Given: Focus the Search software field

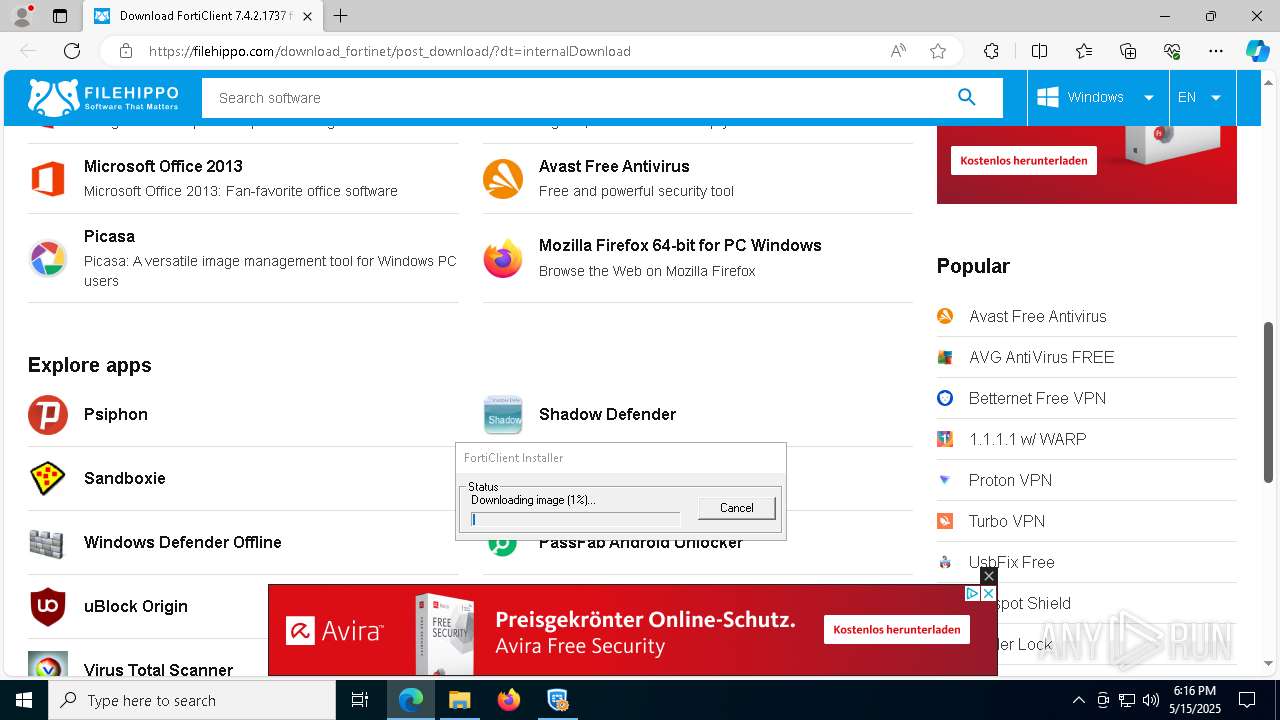Looking at the screenshot, I should (578, 98).
